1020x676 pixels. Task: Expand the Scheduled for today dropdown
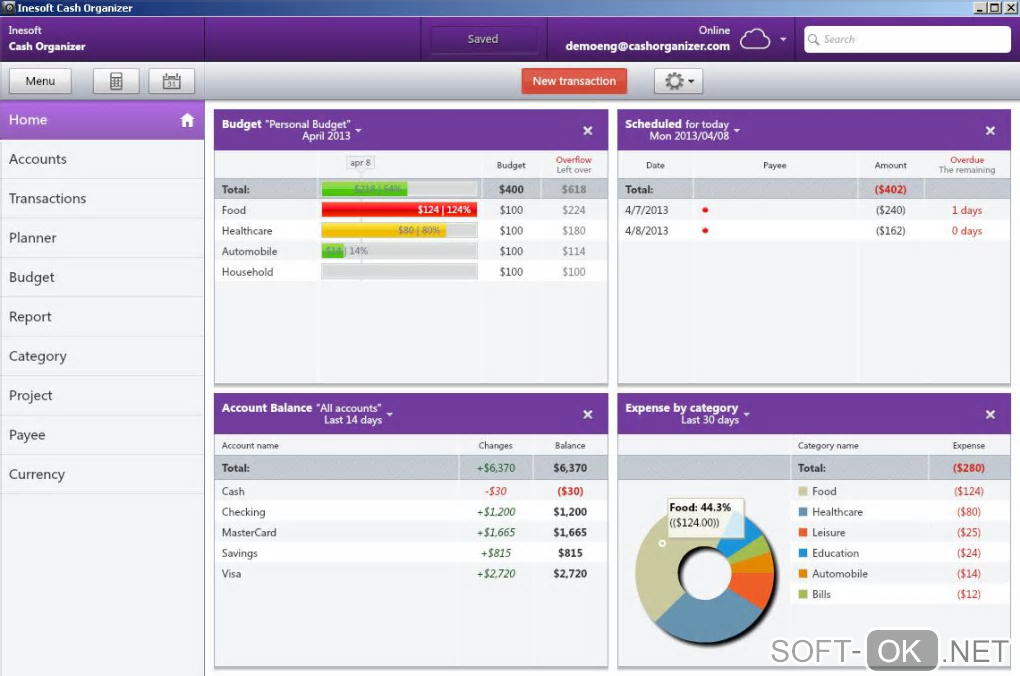737,130
